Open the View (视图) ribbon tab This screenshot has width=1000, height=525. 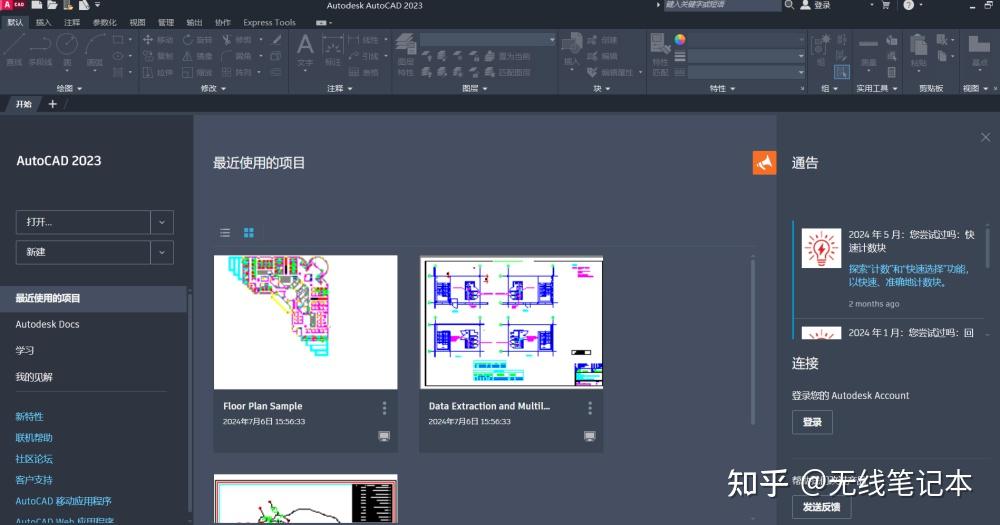137,22
